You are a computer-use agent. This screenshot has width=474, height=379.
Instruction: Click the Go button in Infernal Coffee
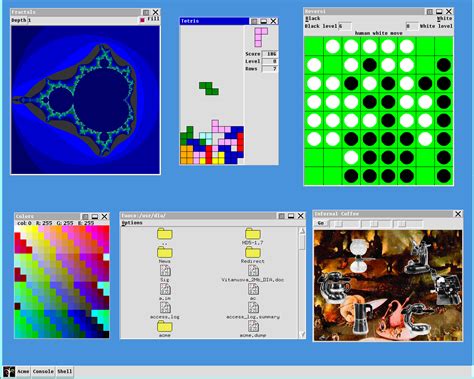click(x=320, y=223)
